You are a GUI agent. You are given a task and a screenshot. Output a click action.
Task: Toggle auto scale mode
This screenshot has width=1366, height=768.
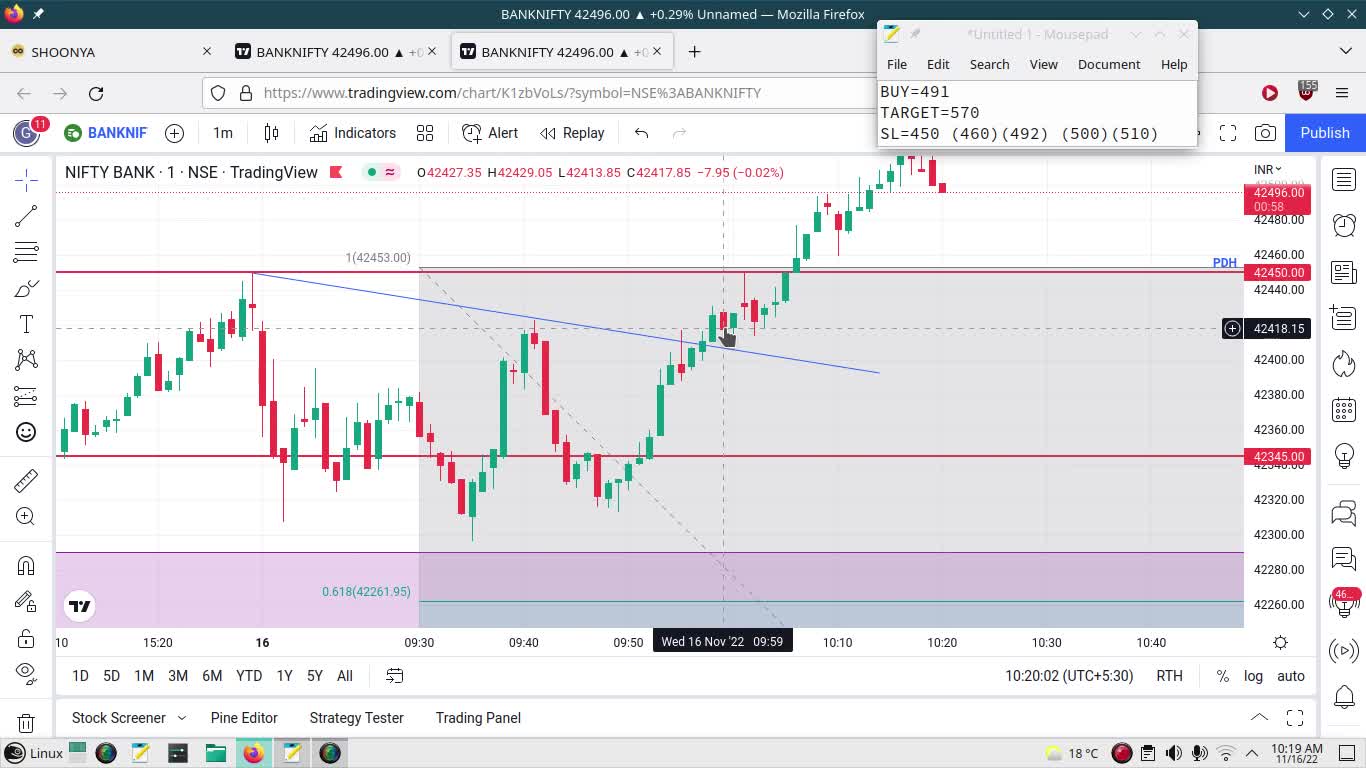click(1291, 676)
